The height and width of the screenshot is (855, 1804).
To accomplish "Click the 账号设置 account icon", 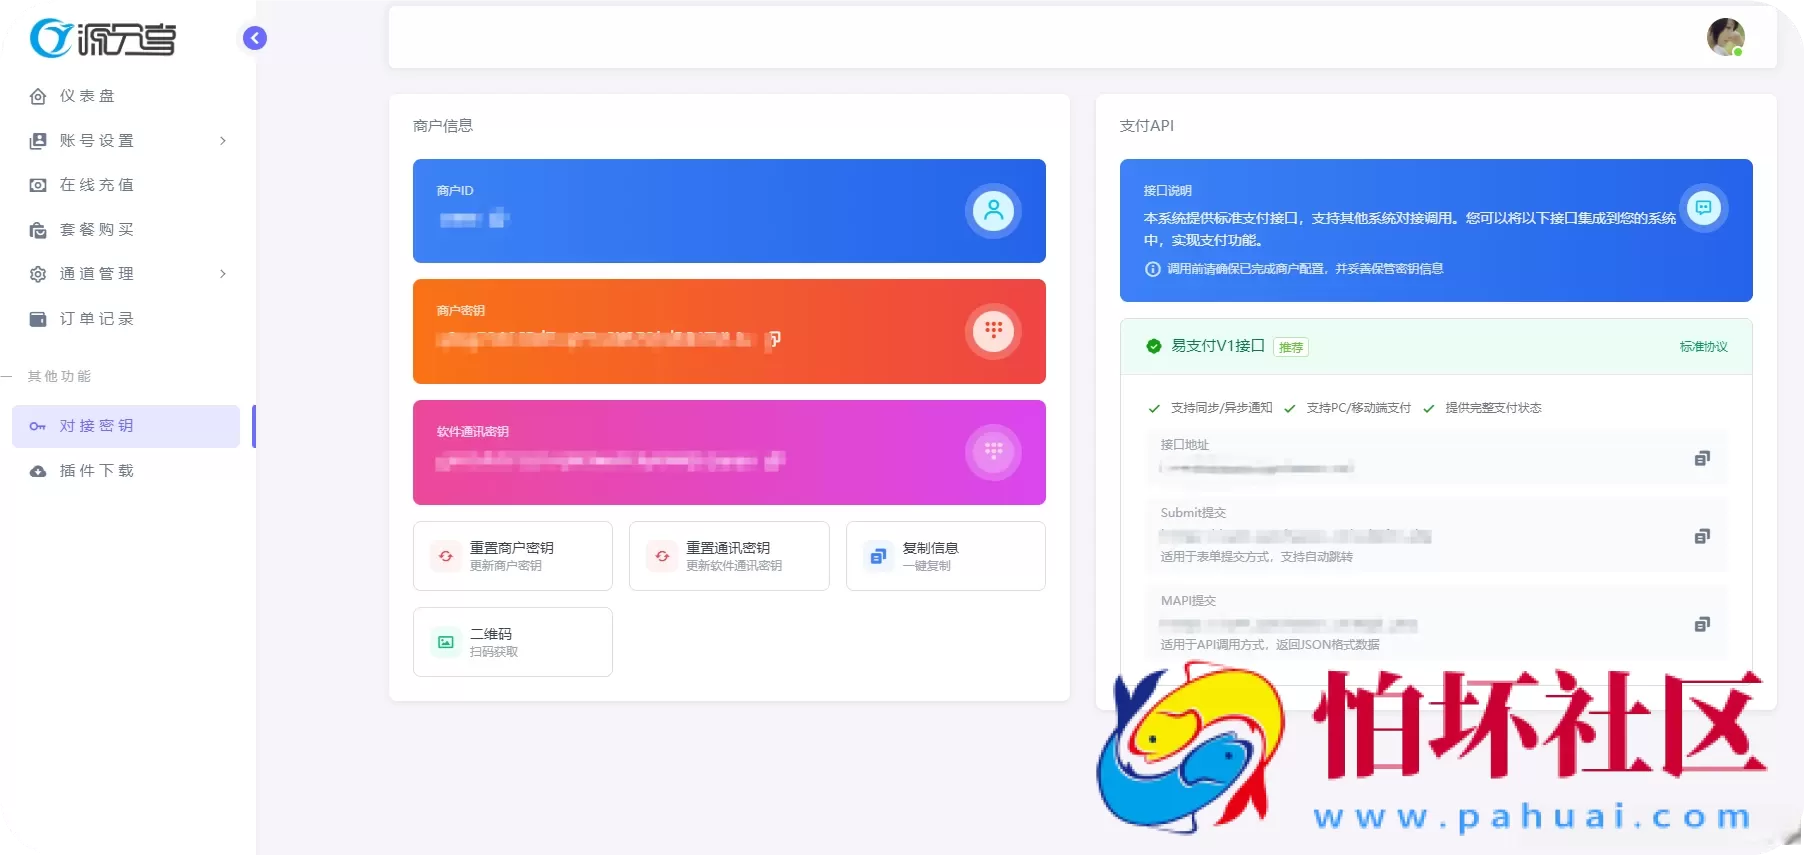I will click(38, 141).
